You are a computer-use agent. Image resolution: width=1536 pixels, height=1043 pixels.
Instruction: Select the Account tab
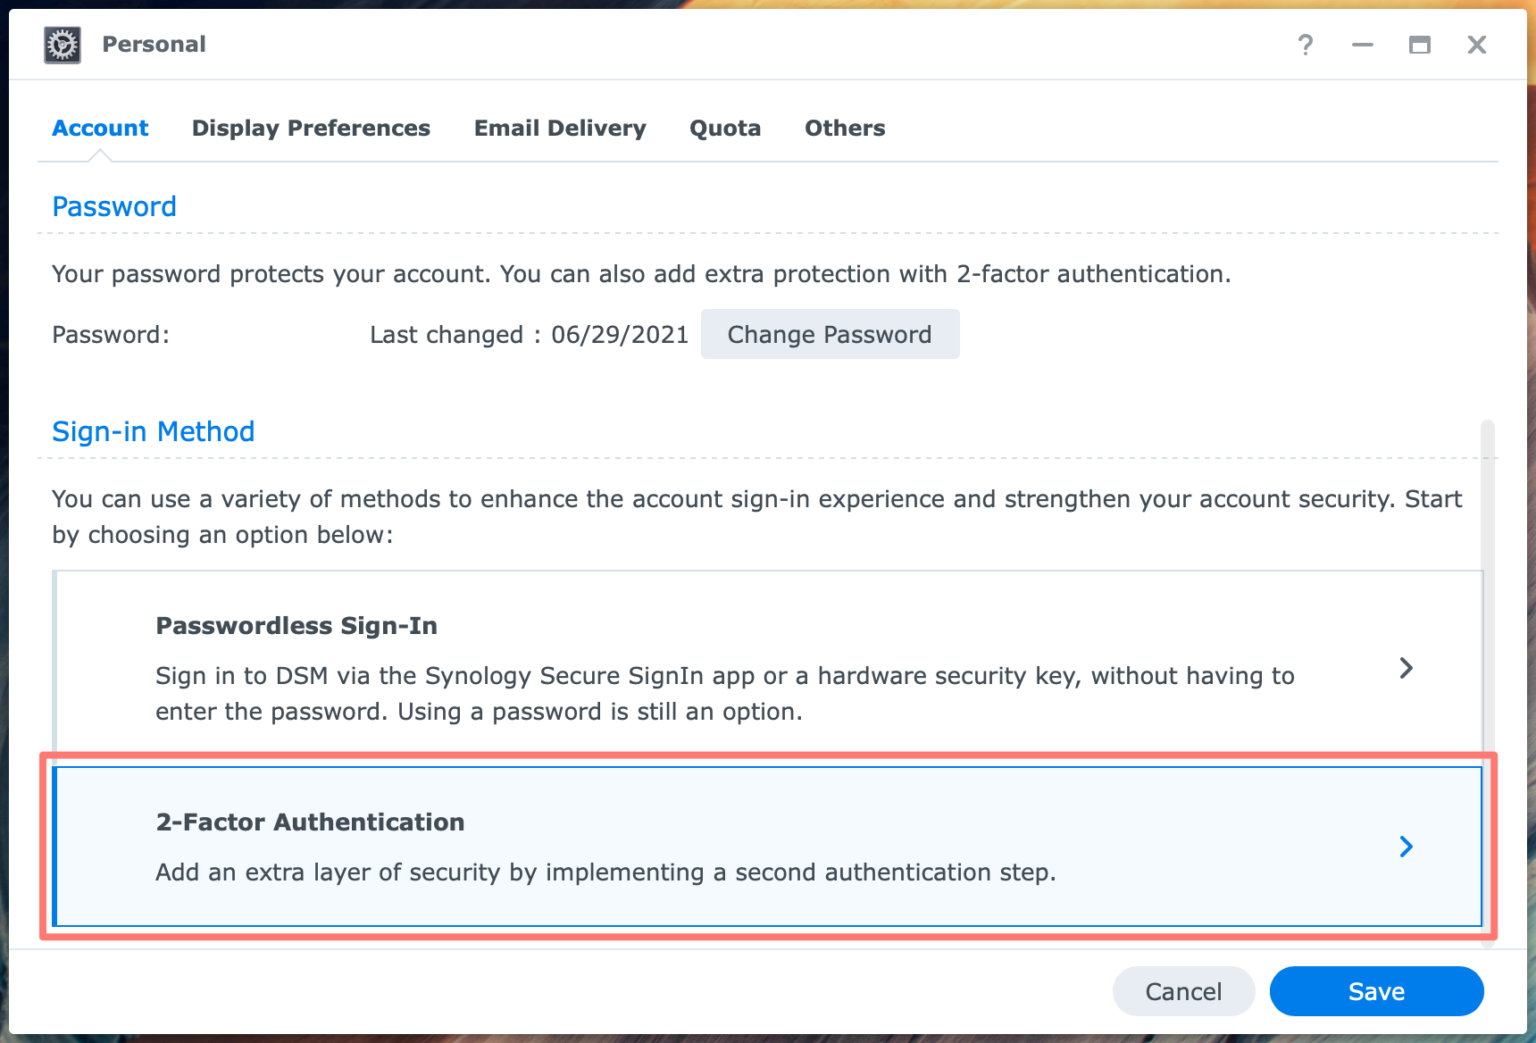pyautogui.click(x=100, y=128)
